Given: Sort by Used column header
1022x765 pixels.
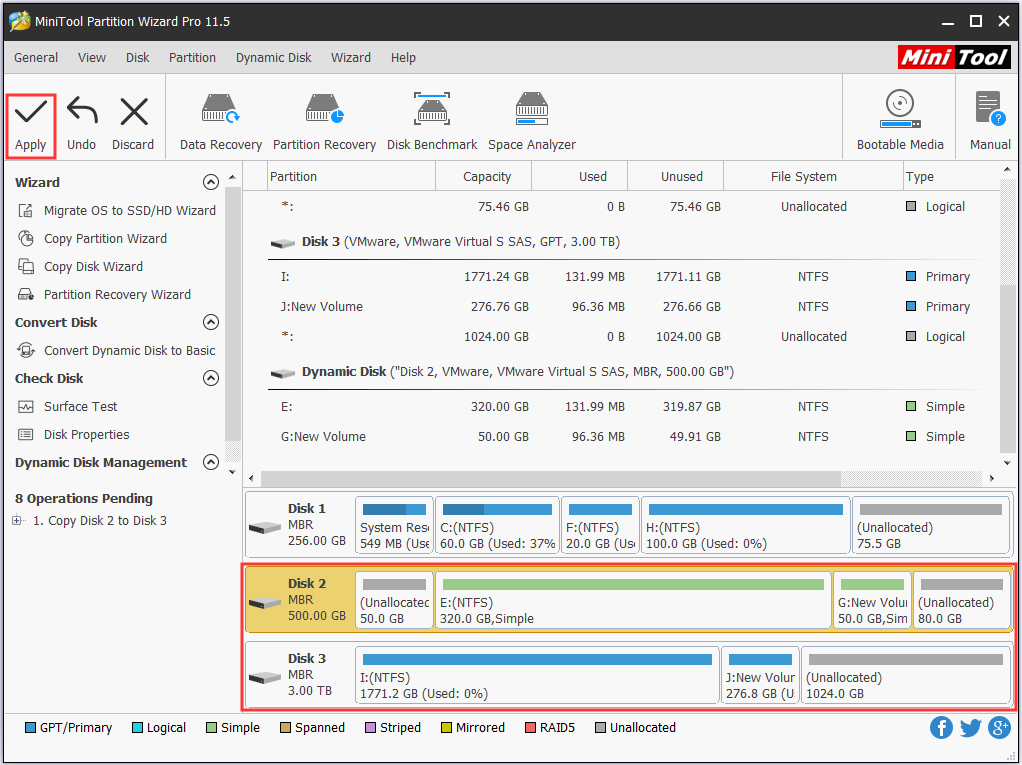Looking at the screenshot, I should click(579, 177).
